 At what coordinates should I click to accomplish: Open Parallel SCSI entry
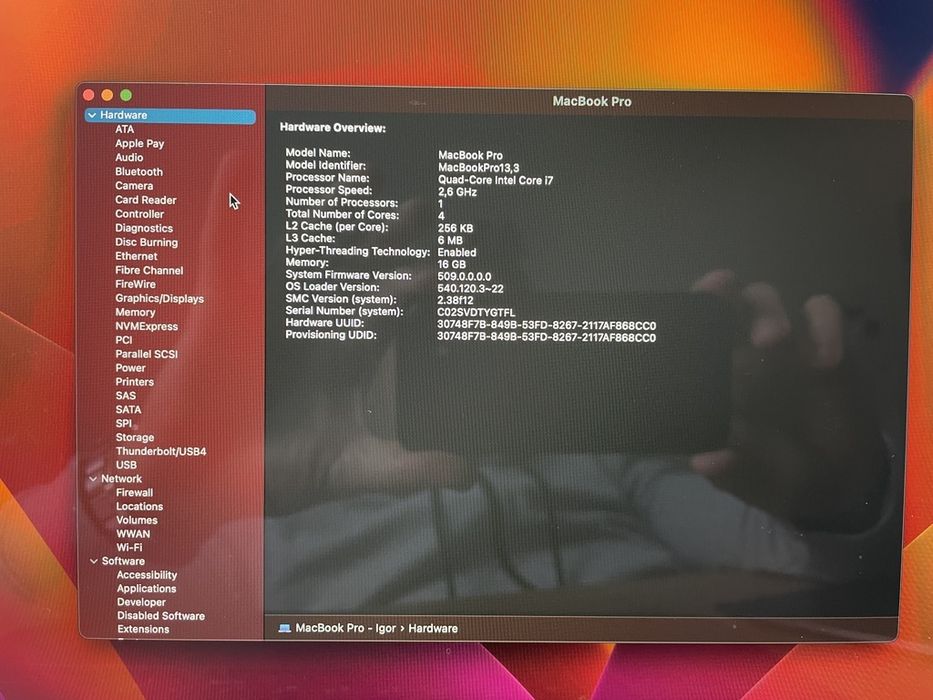(146, 354)
